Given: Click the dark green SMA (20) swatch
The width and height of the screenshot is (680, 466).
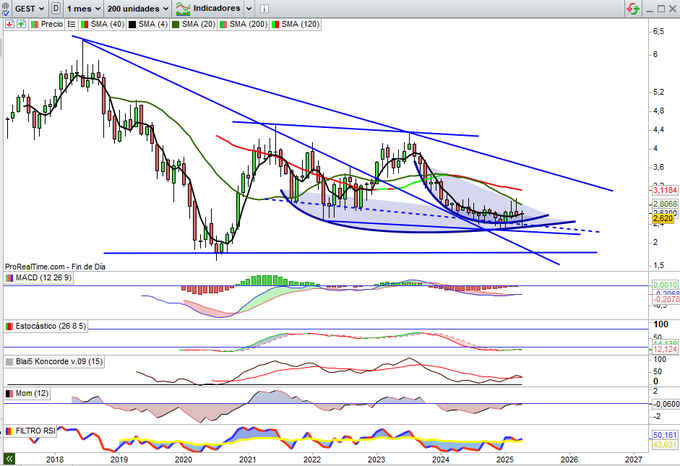Looking at the screenshot, I should pyautogui.click(x=176, y=24).
